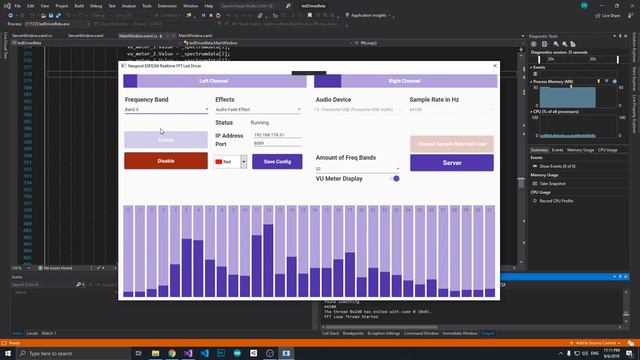The height and width of the screenshot is (360, 640).
Task: Open the Extensions menu
Action: 167,6
